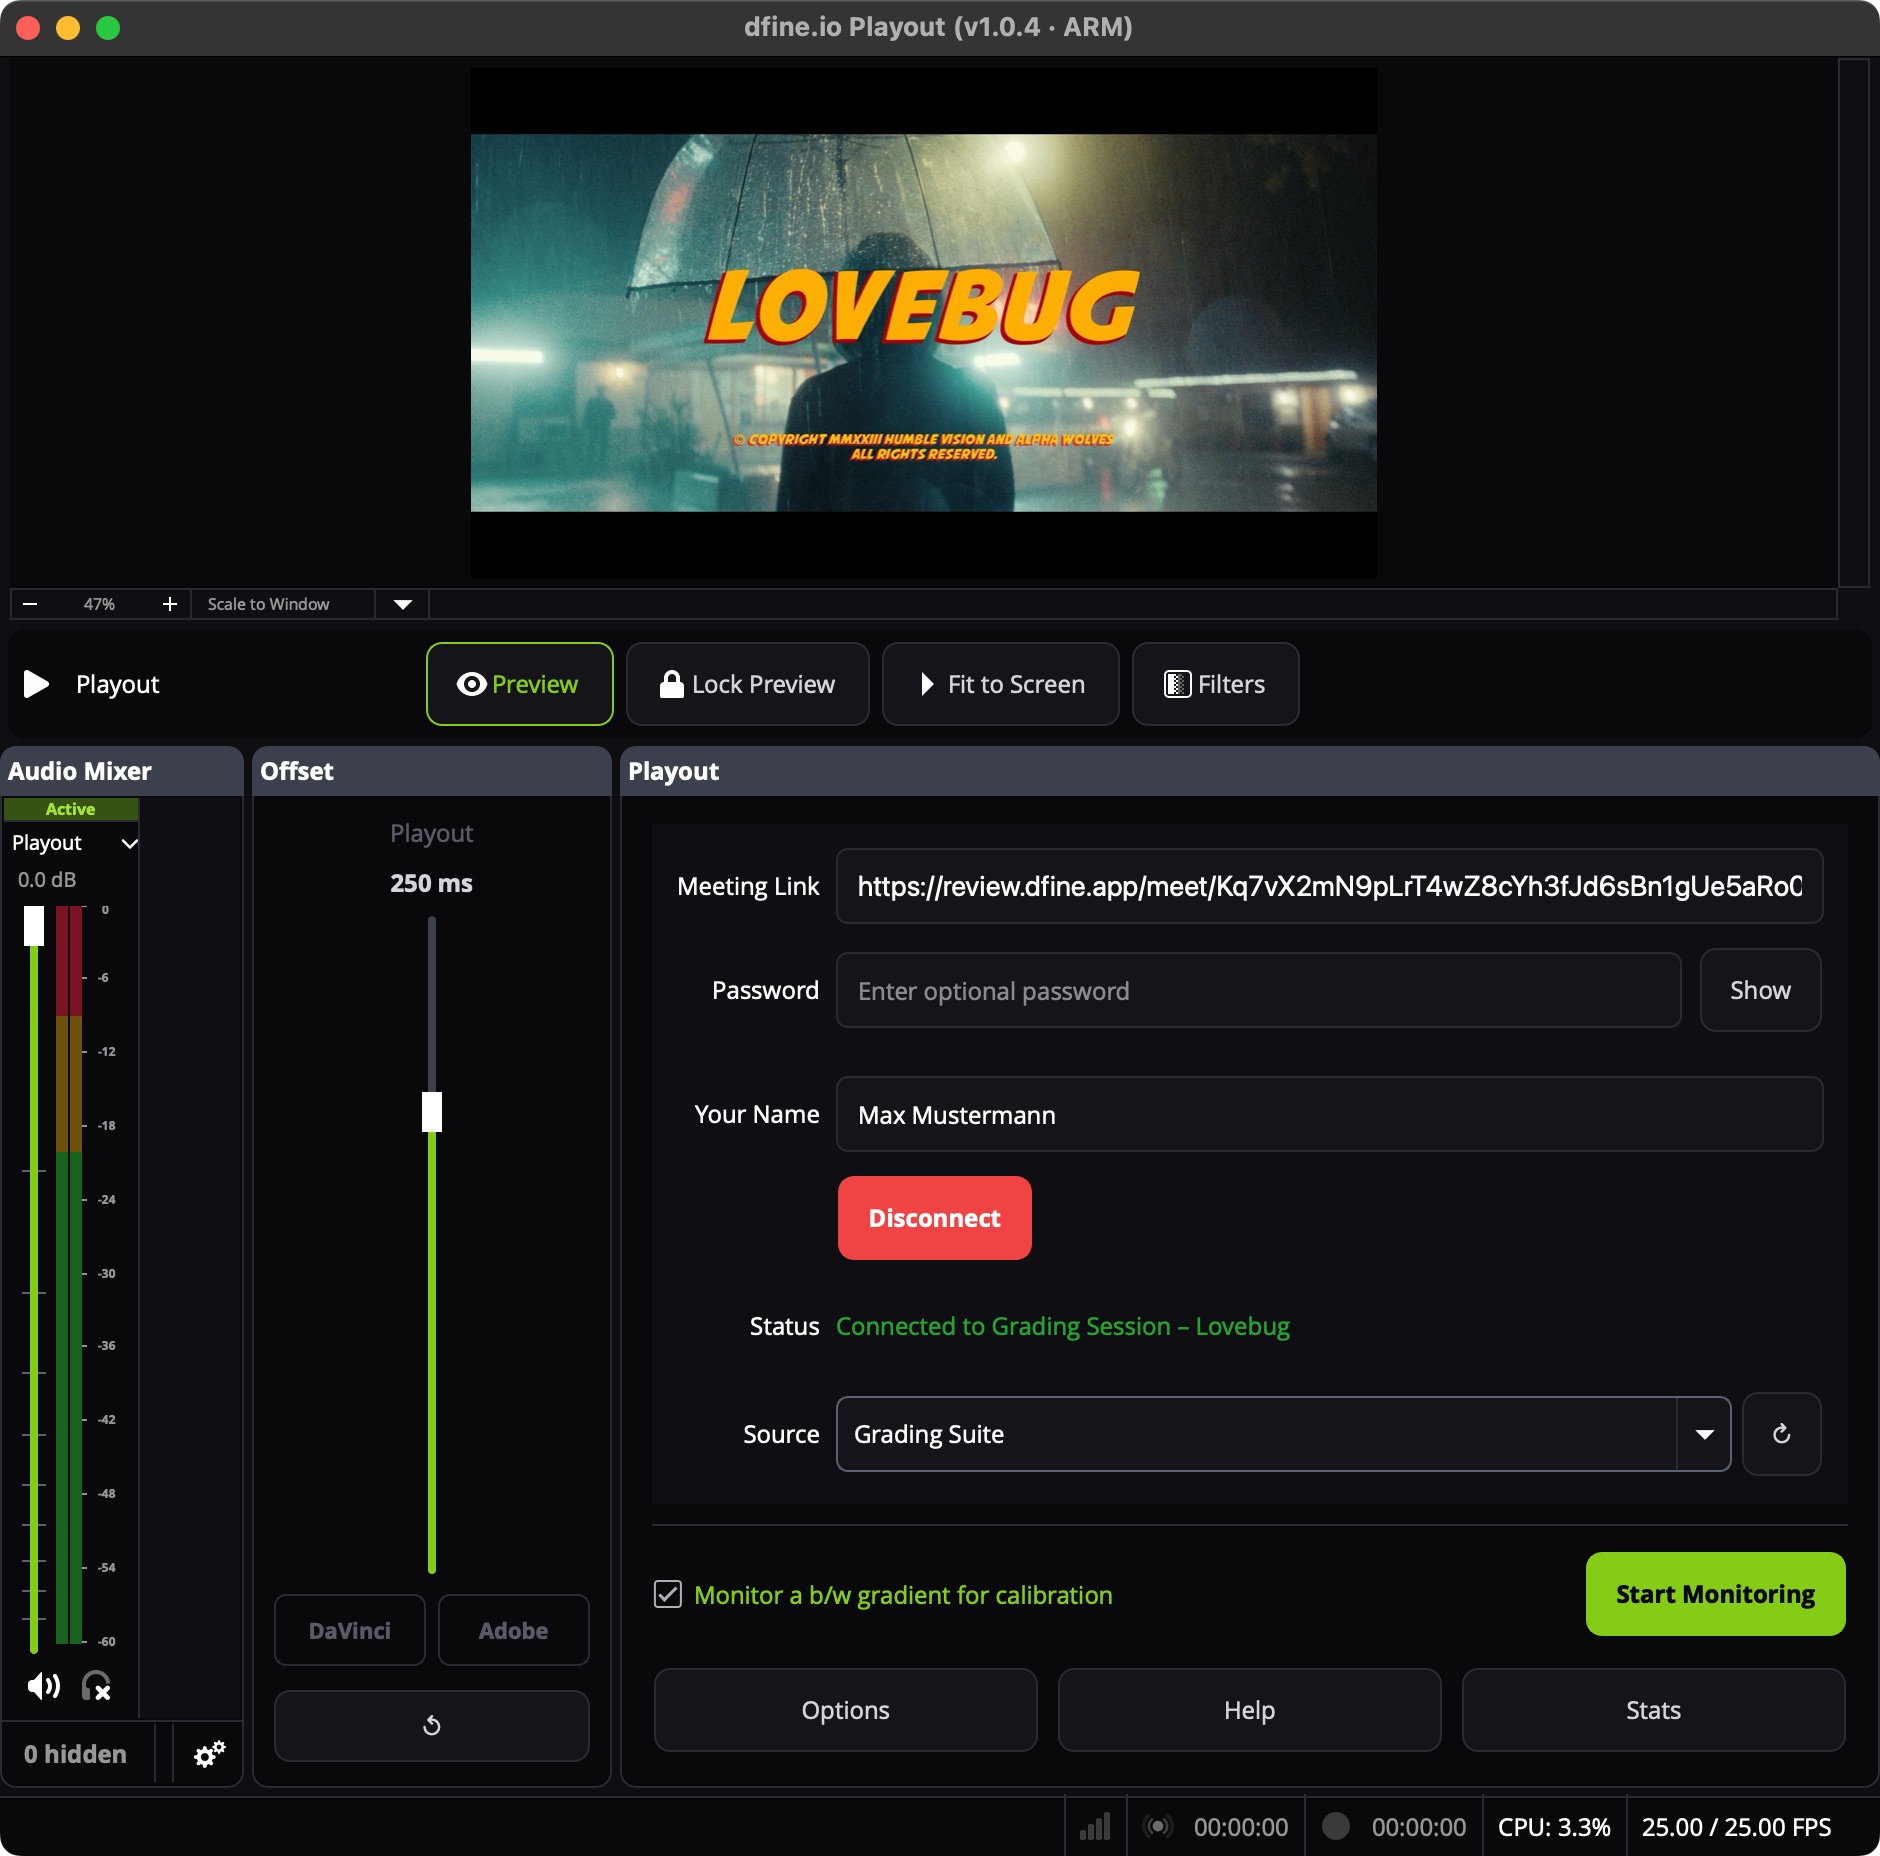Click the Meeting Link input field

coord(1329,886)
